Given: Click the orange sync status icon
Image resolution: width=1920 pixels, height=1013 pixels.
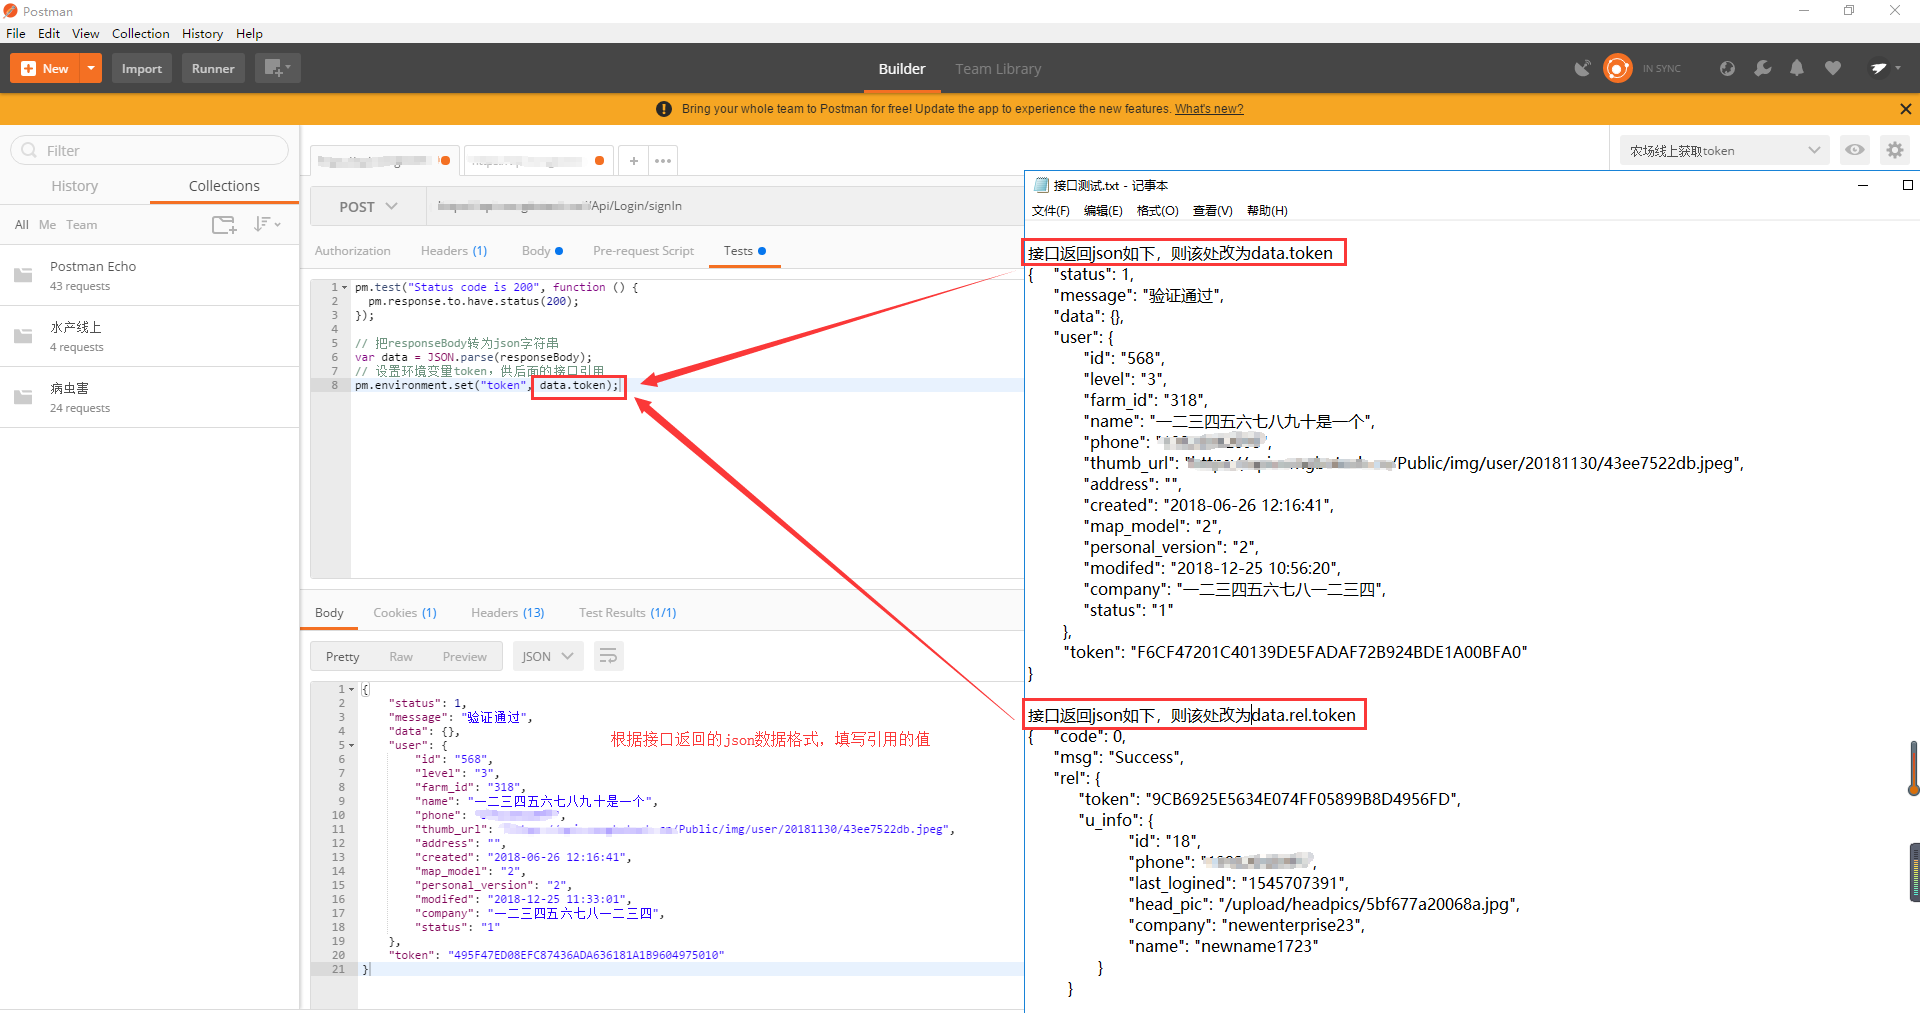Looking at the screenshot, I should tap(1618, 68).
